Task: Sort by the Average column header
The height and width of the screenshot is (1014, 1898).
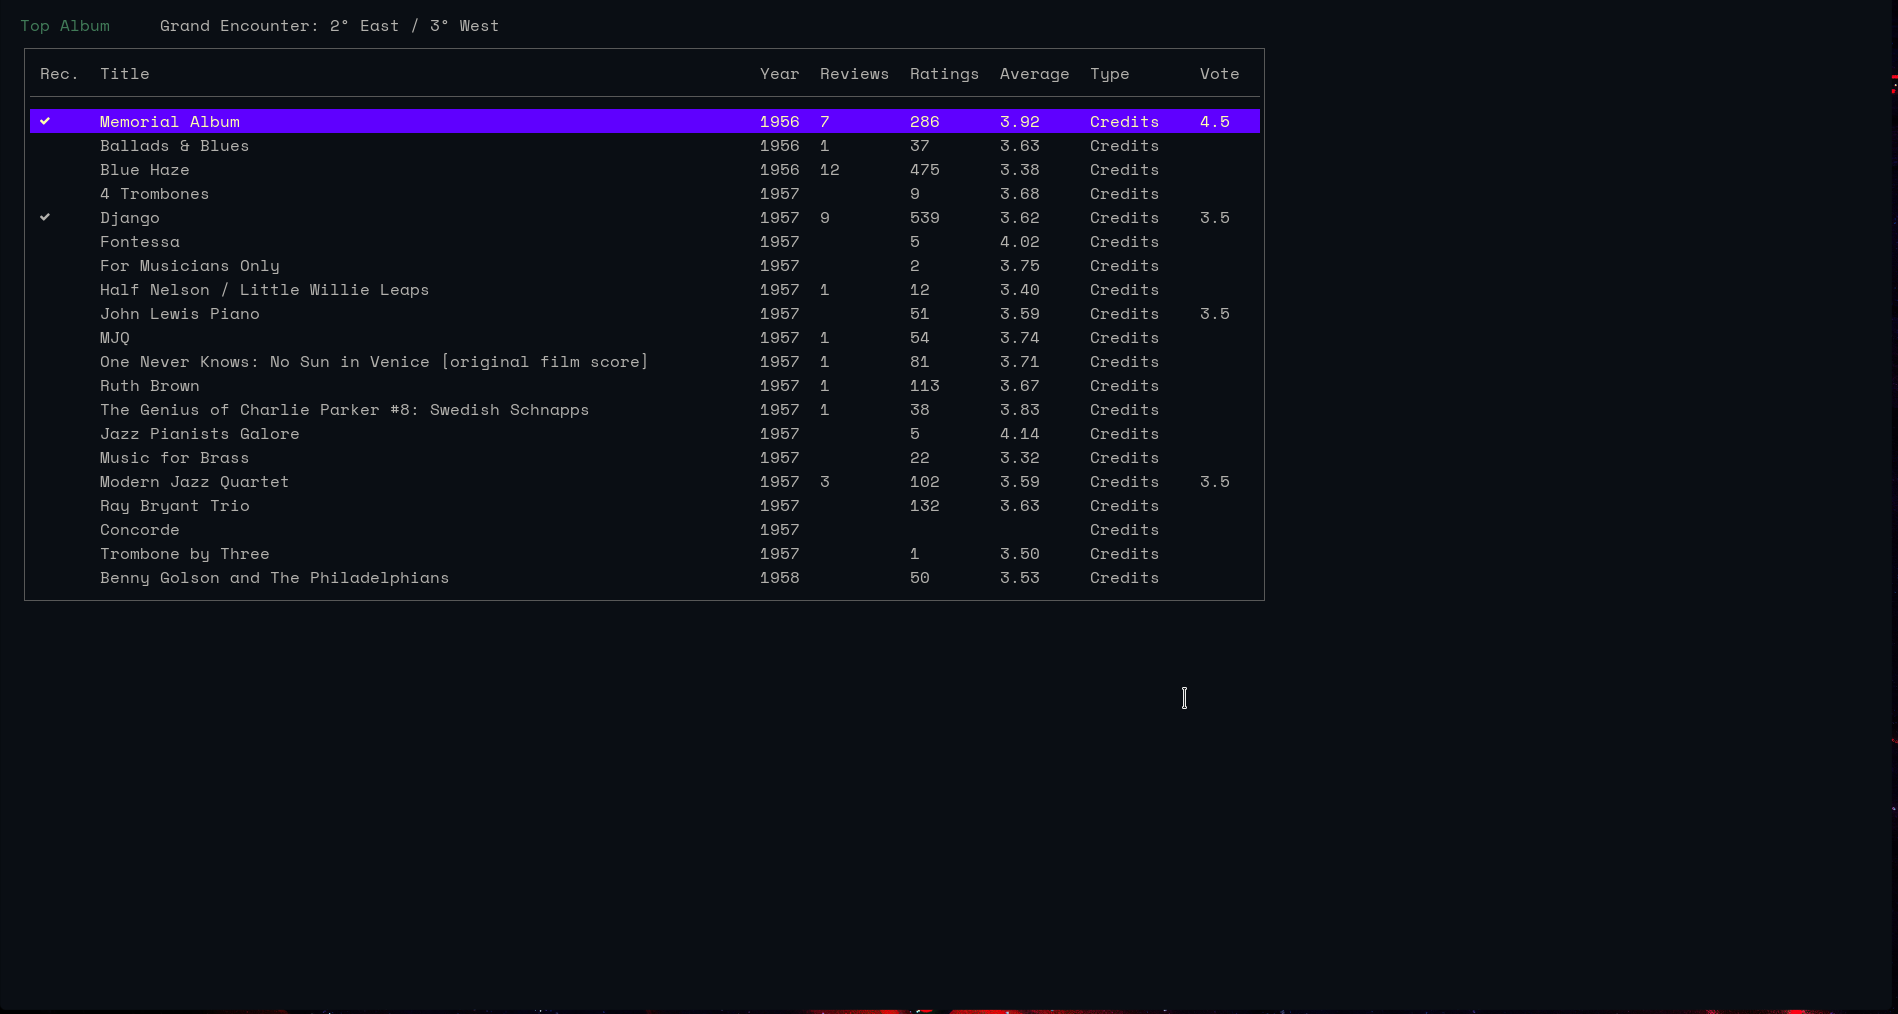Action: 1034,74
